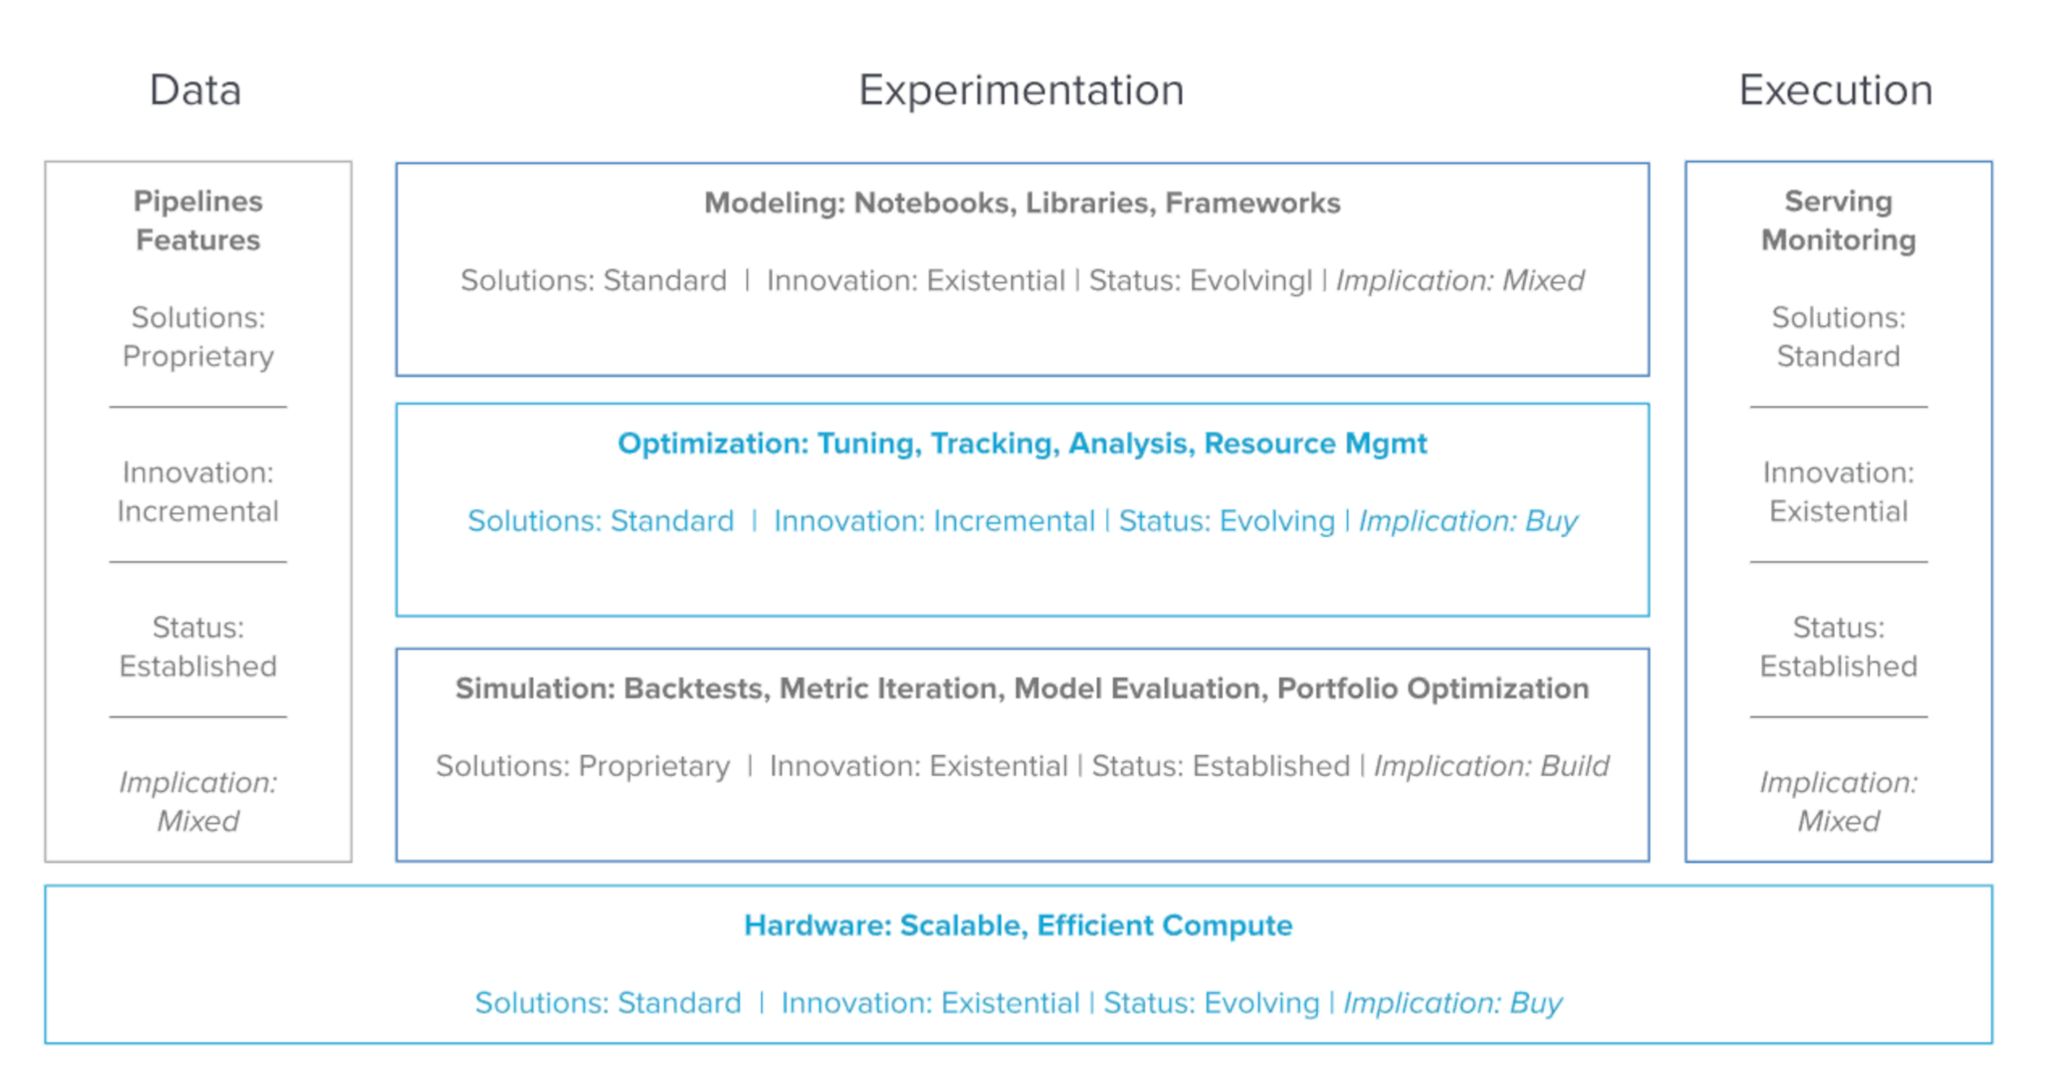Click Implication: Mixed in Execution box
The width and height of the screenshot is (2048, 1075).
[1838, 801]
